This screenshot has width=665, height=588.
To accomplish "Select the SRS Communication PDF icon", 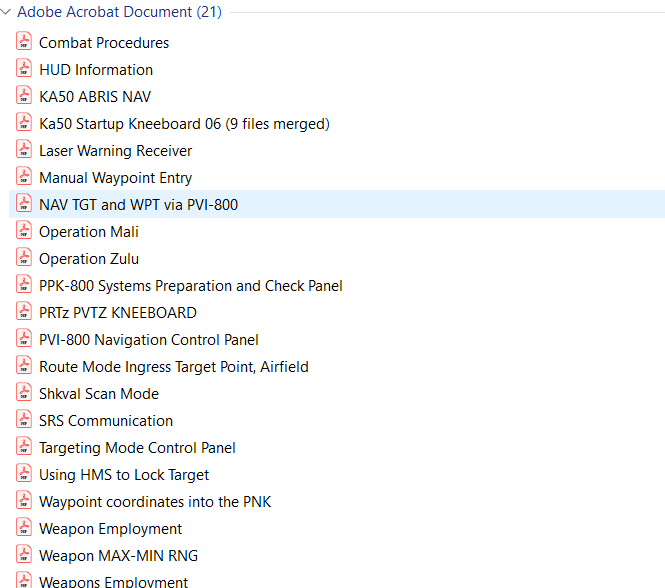I will (x=24, y=420).
